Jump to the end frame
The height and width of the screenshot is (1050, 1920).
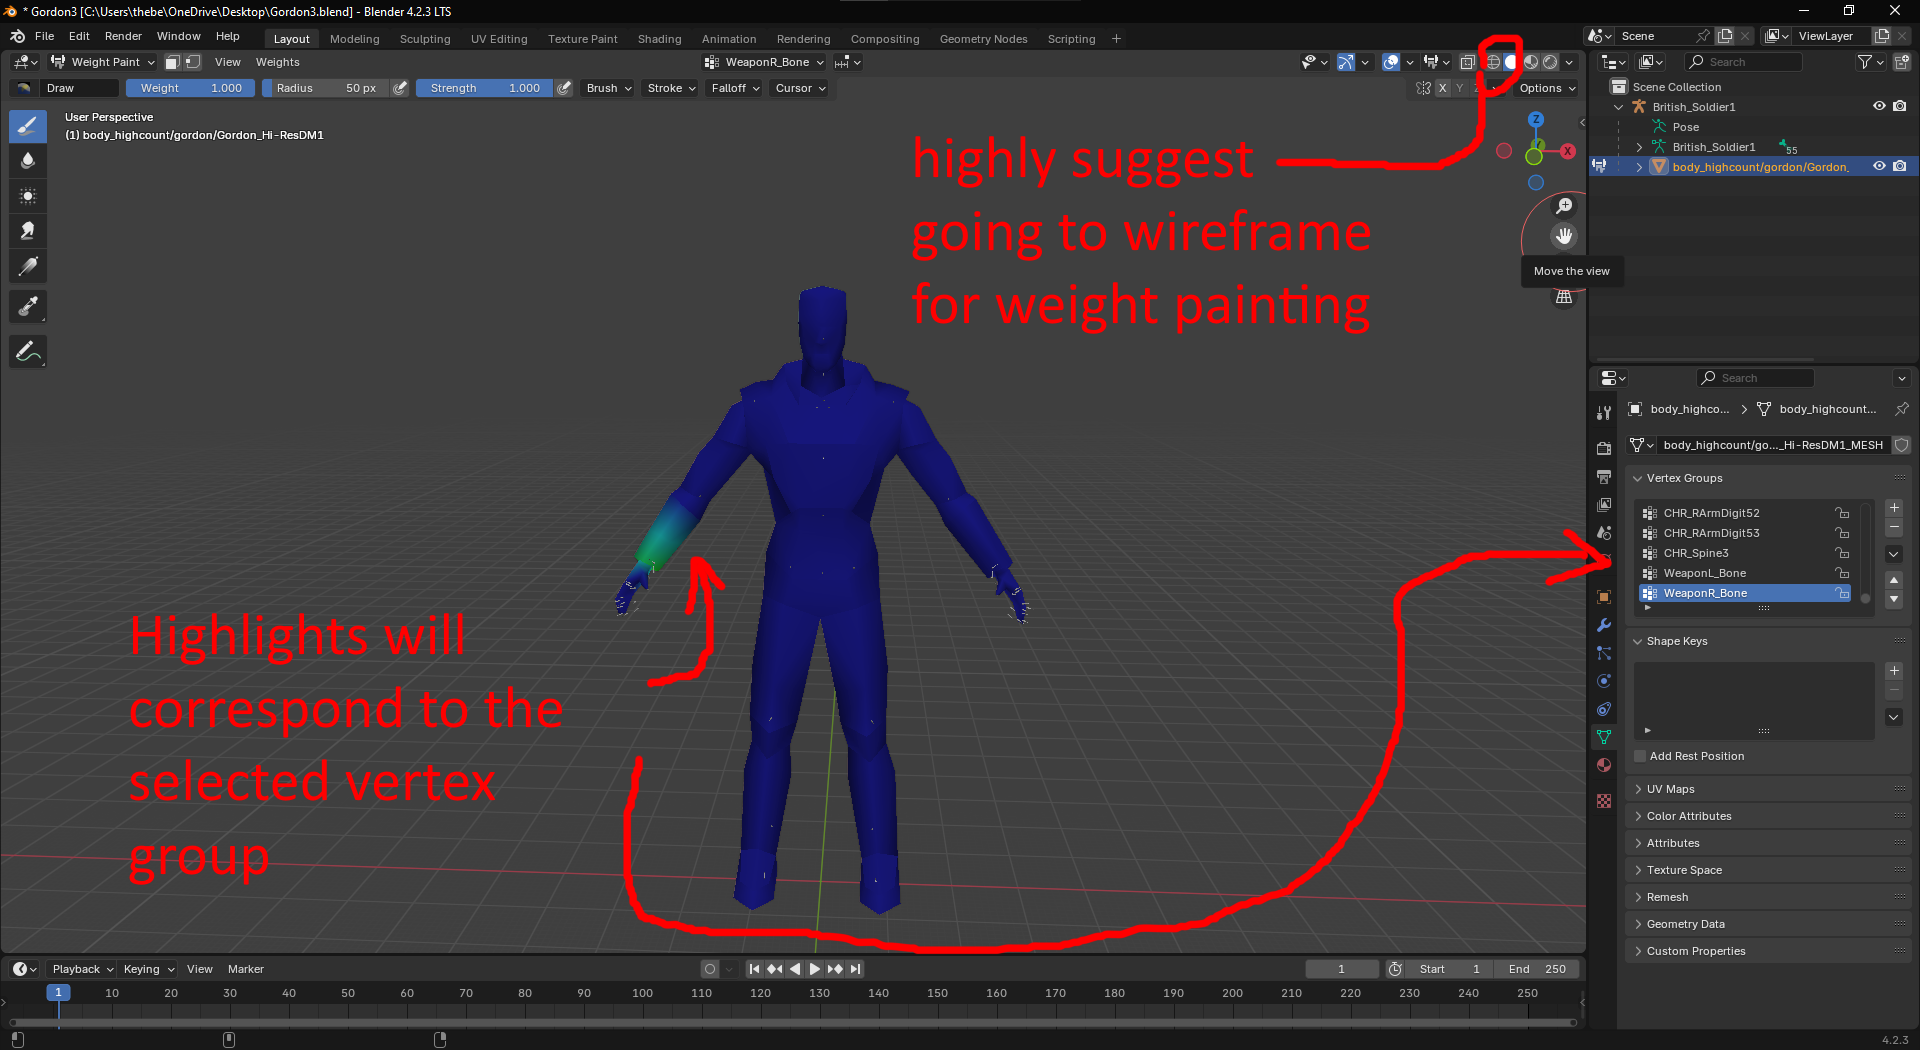click(x=855, y=969)
